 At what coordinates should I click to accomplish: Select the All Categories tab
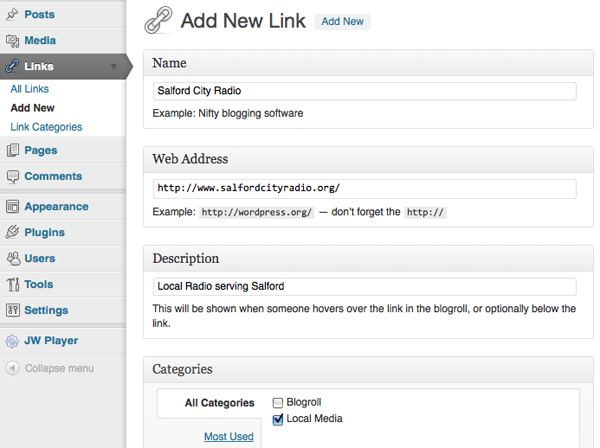(220, 403)
